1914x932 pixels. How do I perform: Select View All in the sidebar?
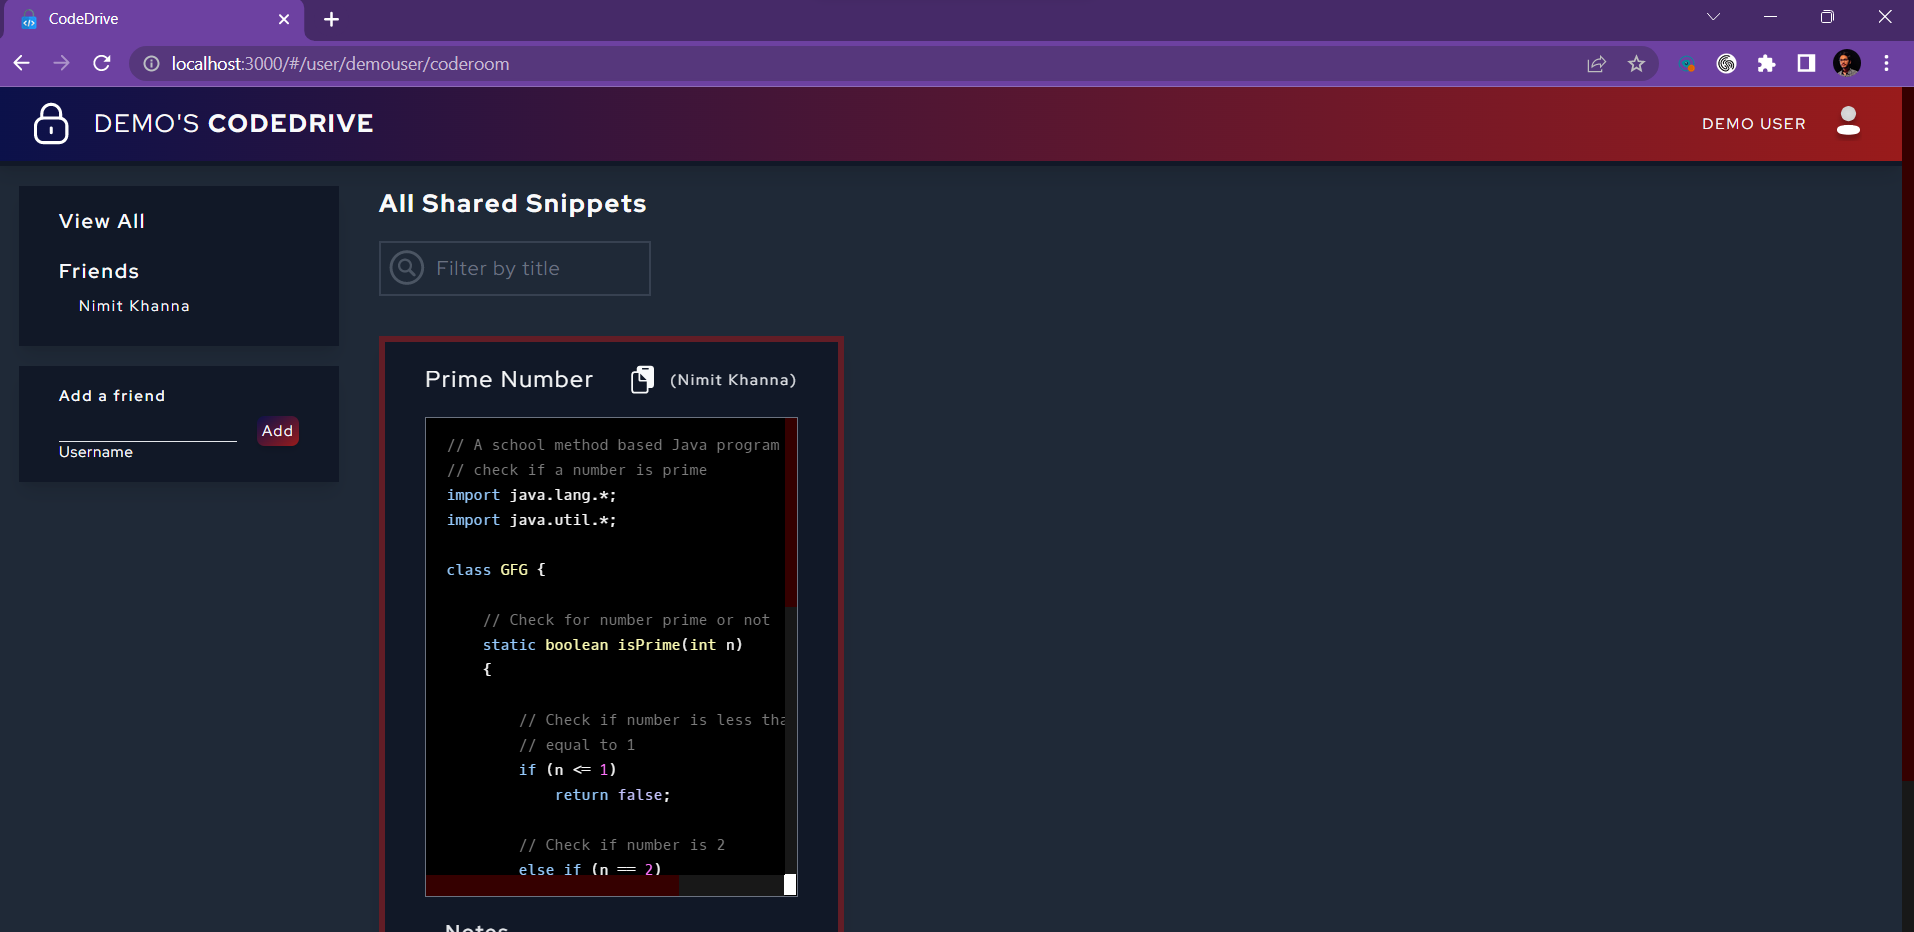[x=102, y=221]
